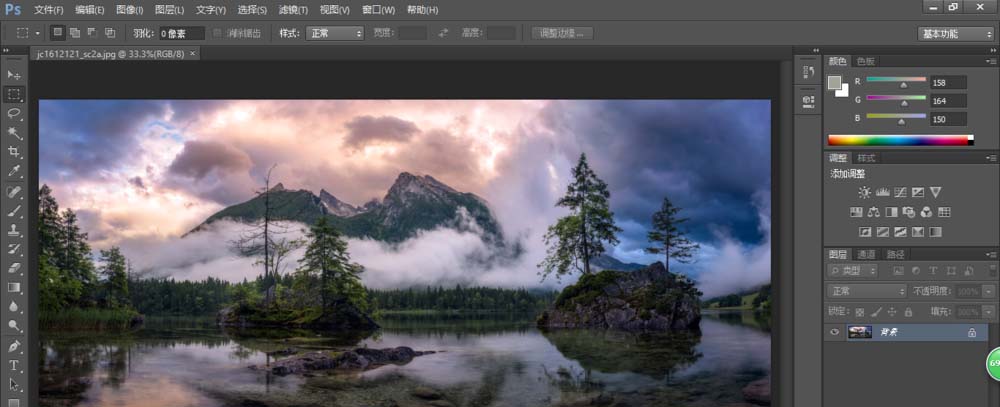This screenshot has width=1000, height=407.
Task: Add a Photo Filter adjustment
Action: [x=909, y=212]
